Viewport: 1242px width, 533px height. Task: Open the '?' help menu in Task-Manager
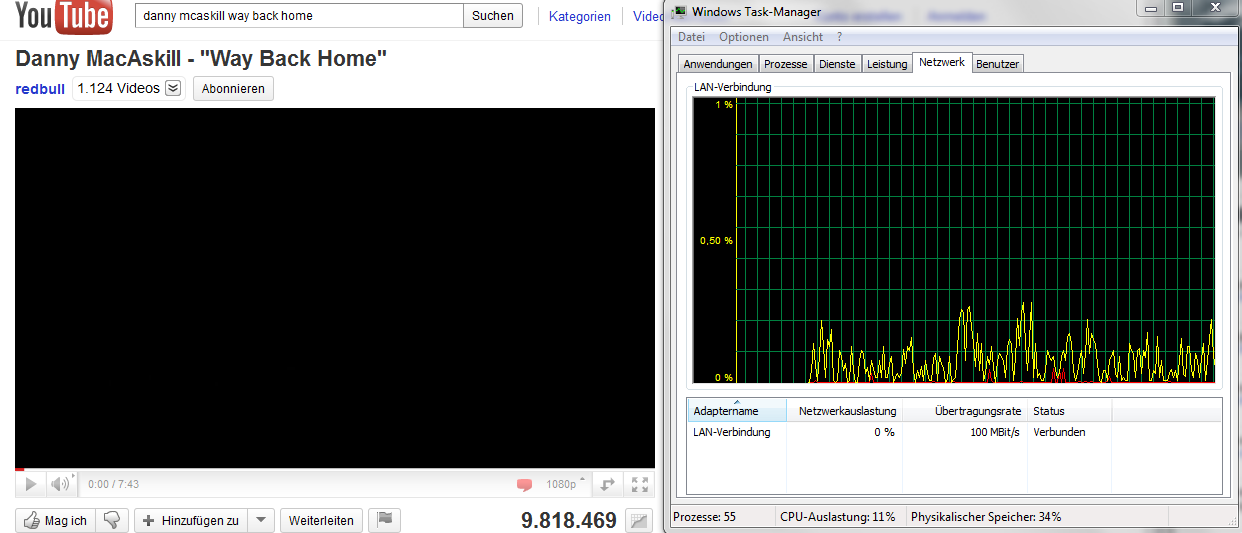coord(840,37)
